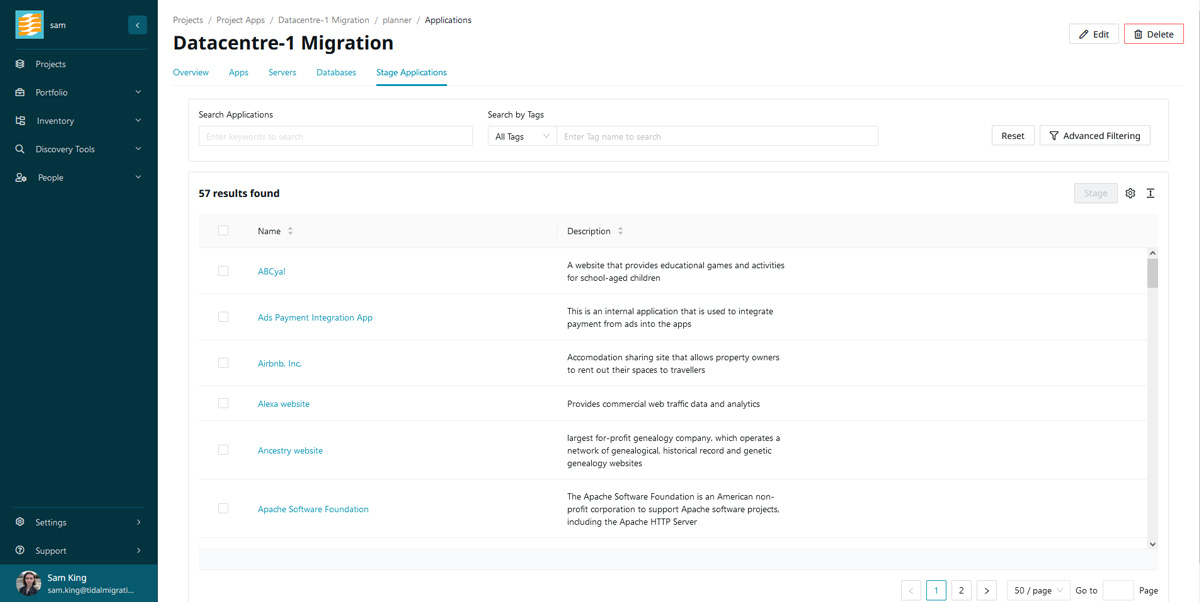Viewport: 1200px width, 602px height.
Task: Click the Projects stack icon
Action: [20, 64]
